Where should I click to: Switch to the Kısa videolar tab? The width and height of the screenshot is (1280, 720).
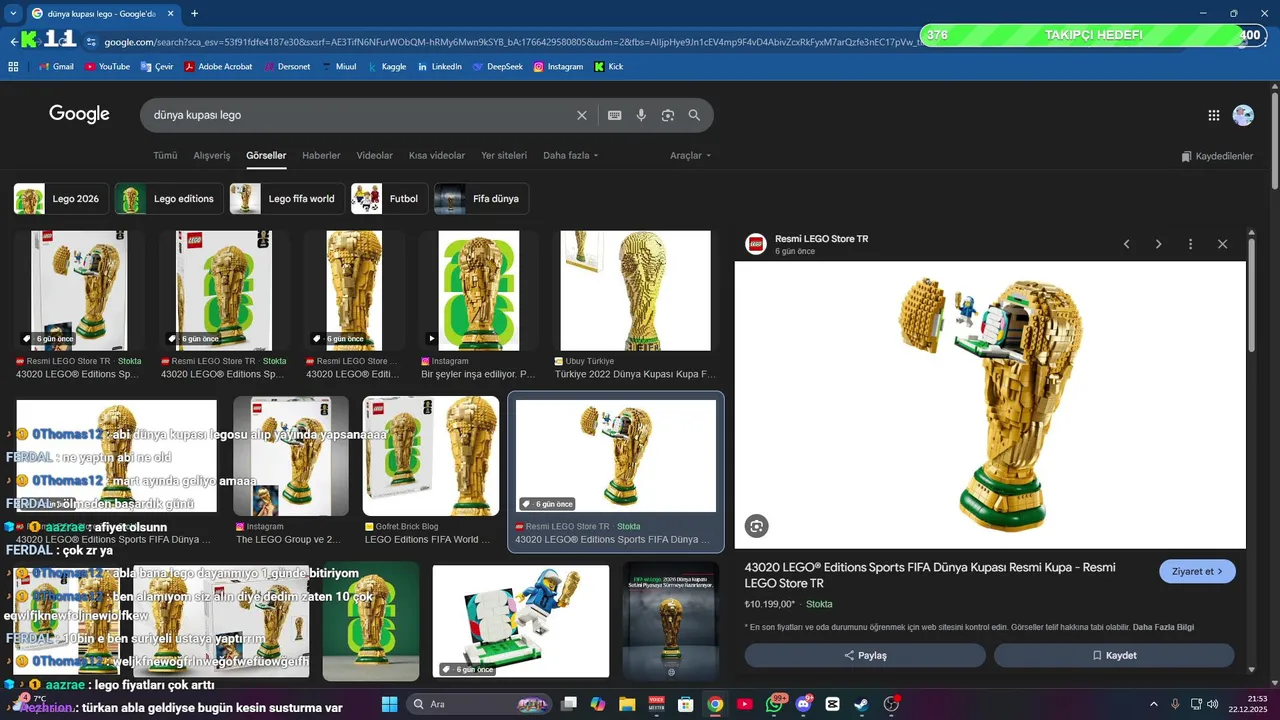[x=437, y=156]
